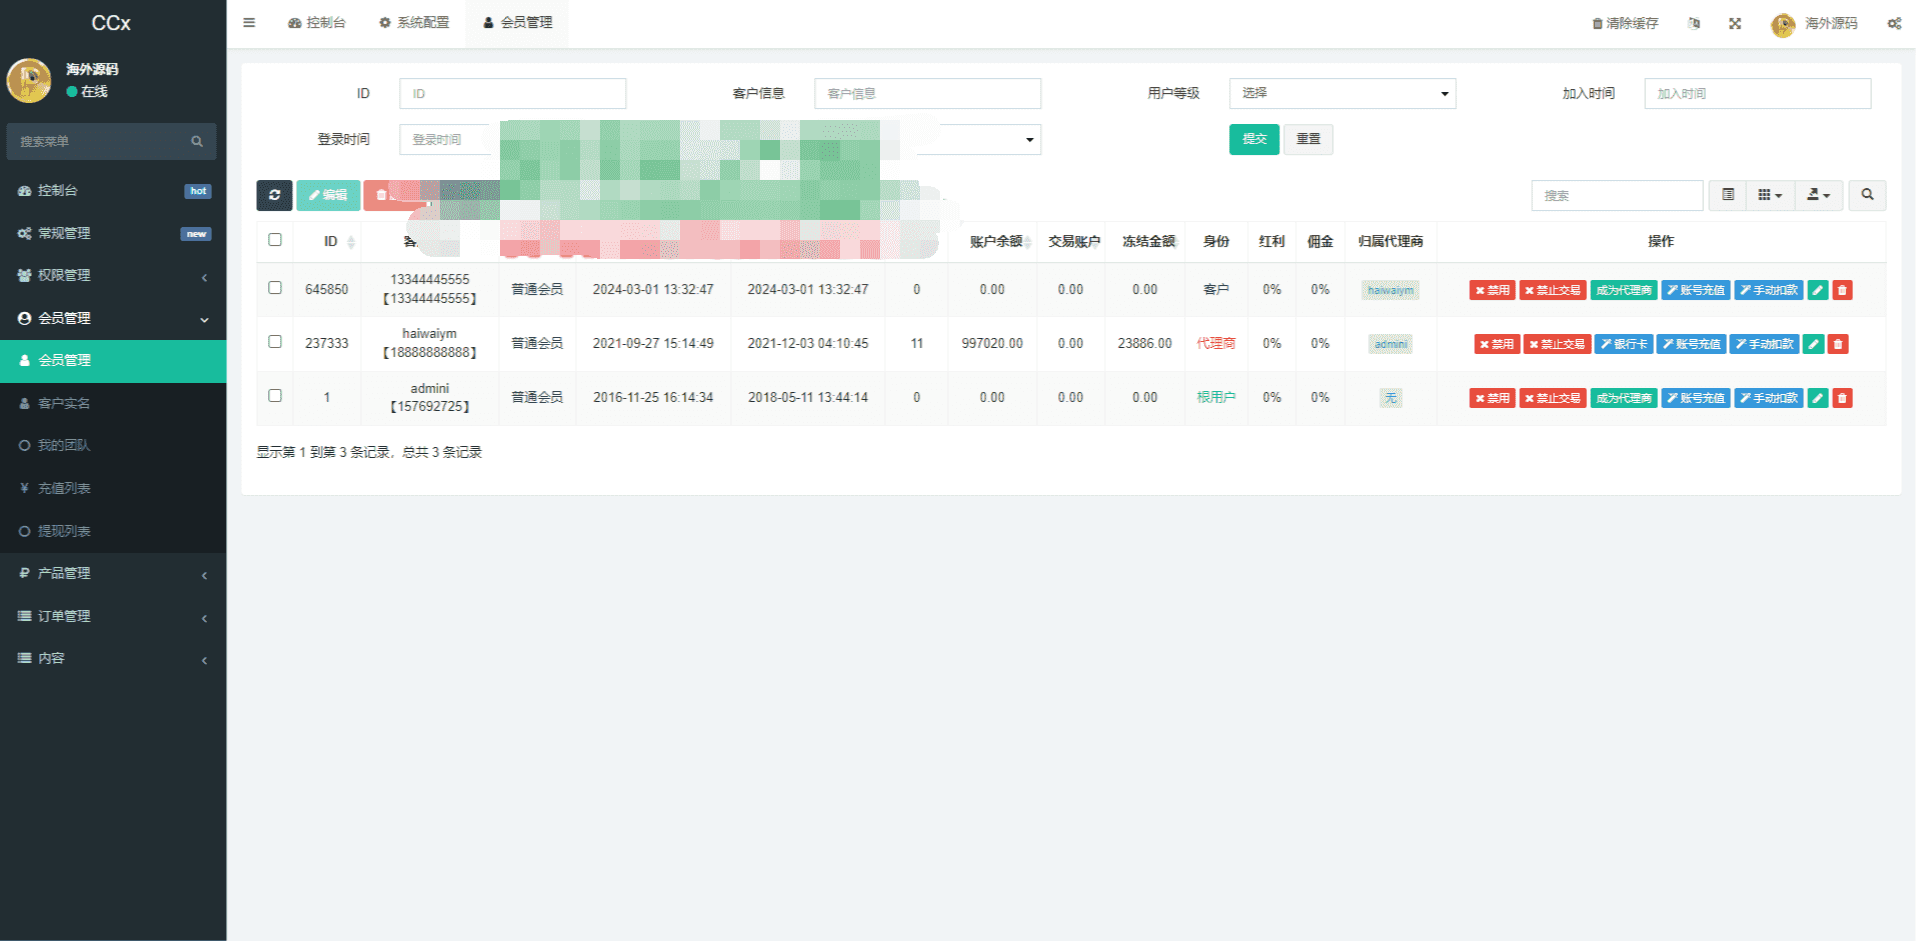Toggle the table card view icon

point(1728,195)
